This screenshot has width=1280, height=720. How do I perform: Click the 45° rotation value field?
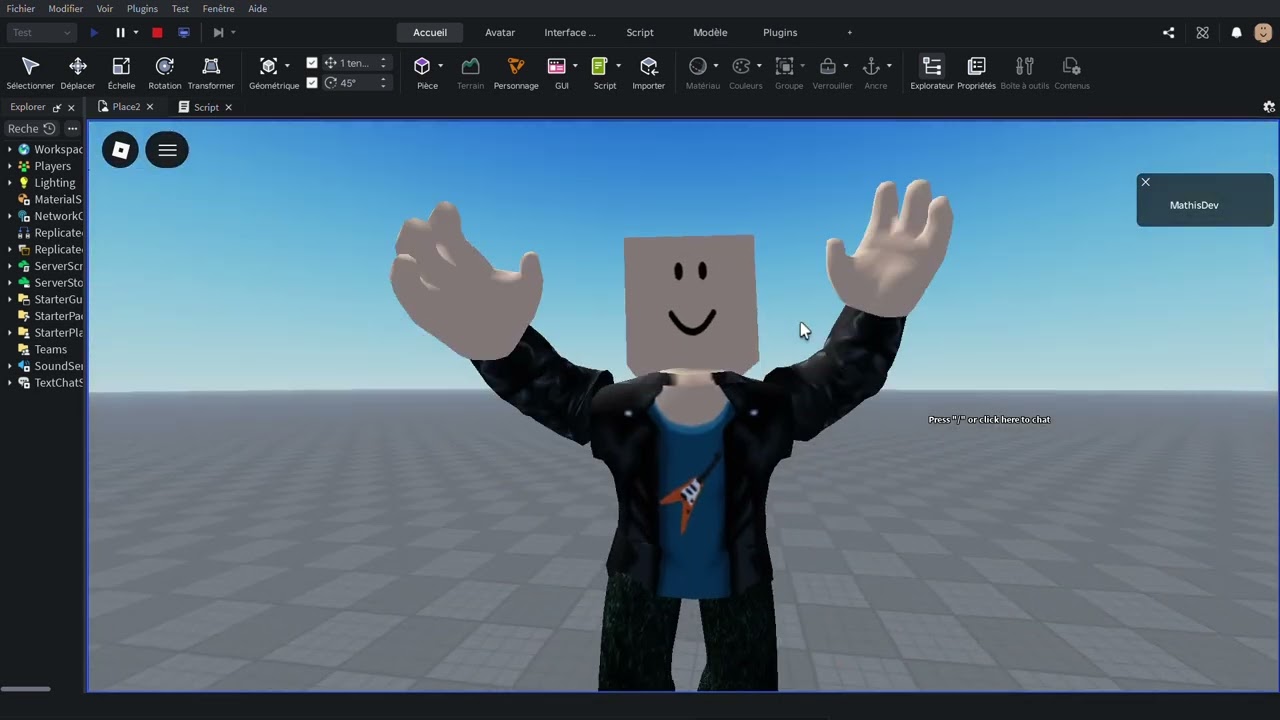pos(355,83)
